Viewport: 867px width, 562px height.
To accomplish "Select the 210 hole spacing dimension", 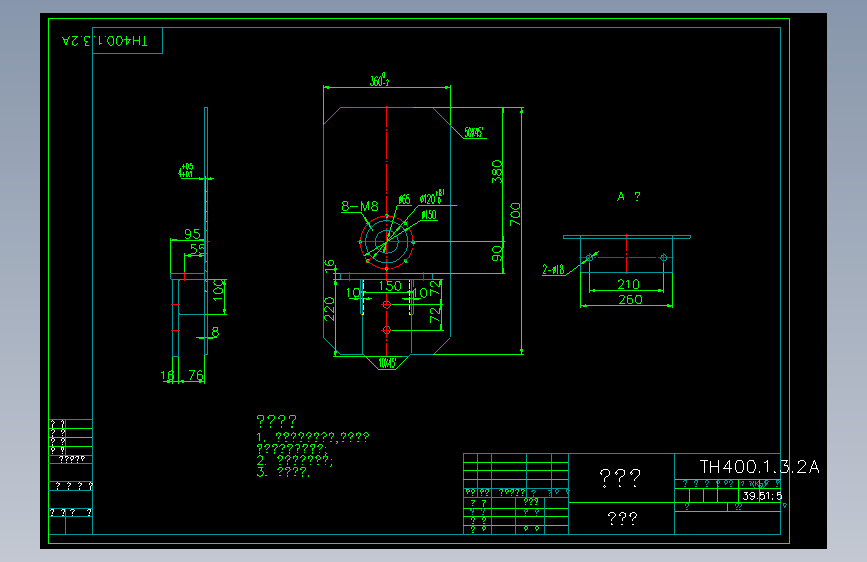I will [628, 284].
